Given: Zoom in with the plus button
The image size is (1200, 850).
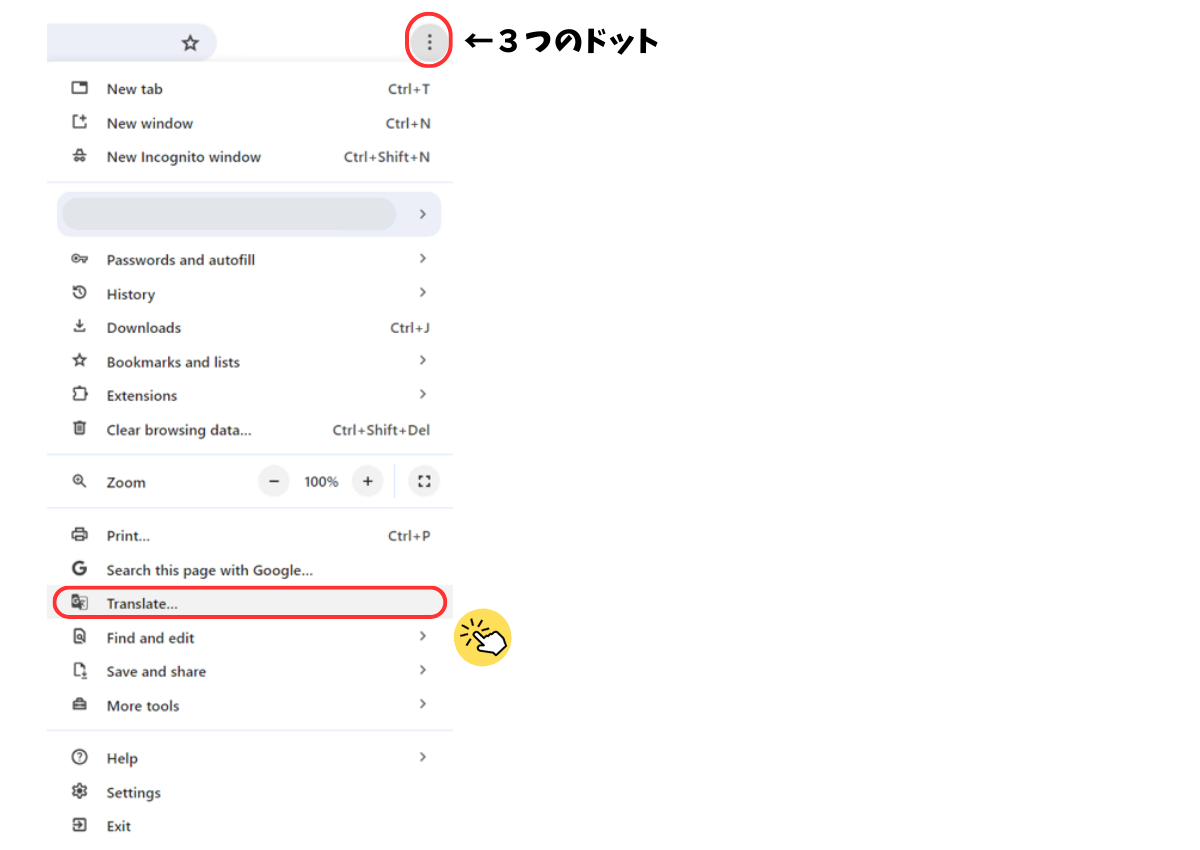Looking at the screenshot, I should (368, 482).
